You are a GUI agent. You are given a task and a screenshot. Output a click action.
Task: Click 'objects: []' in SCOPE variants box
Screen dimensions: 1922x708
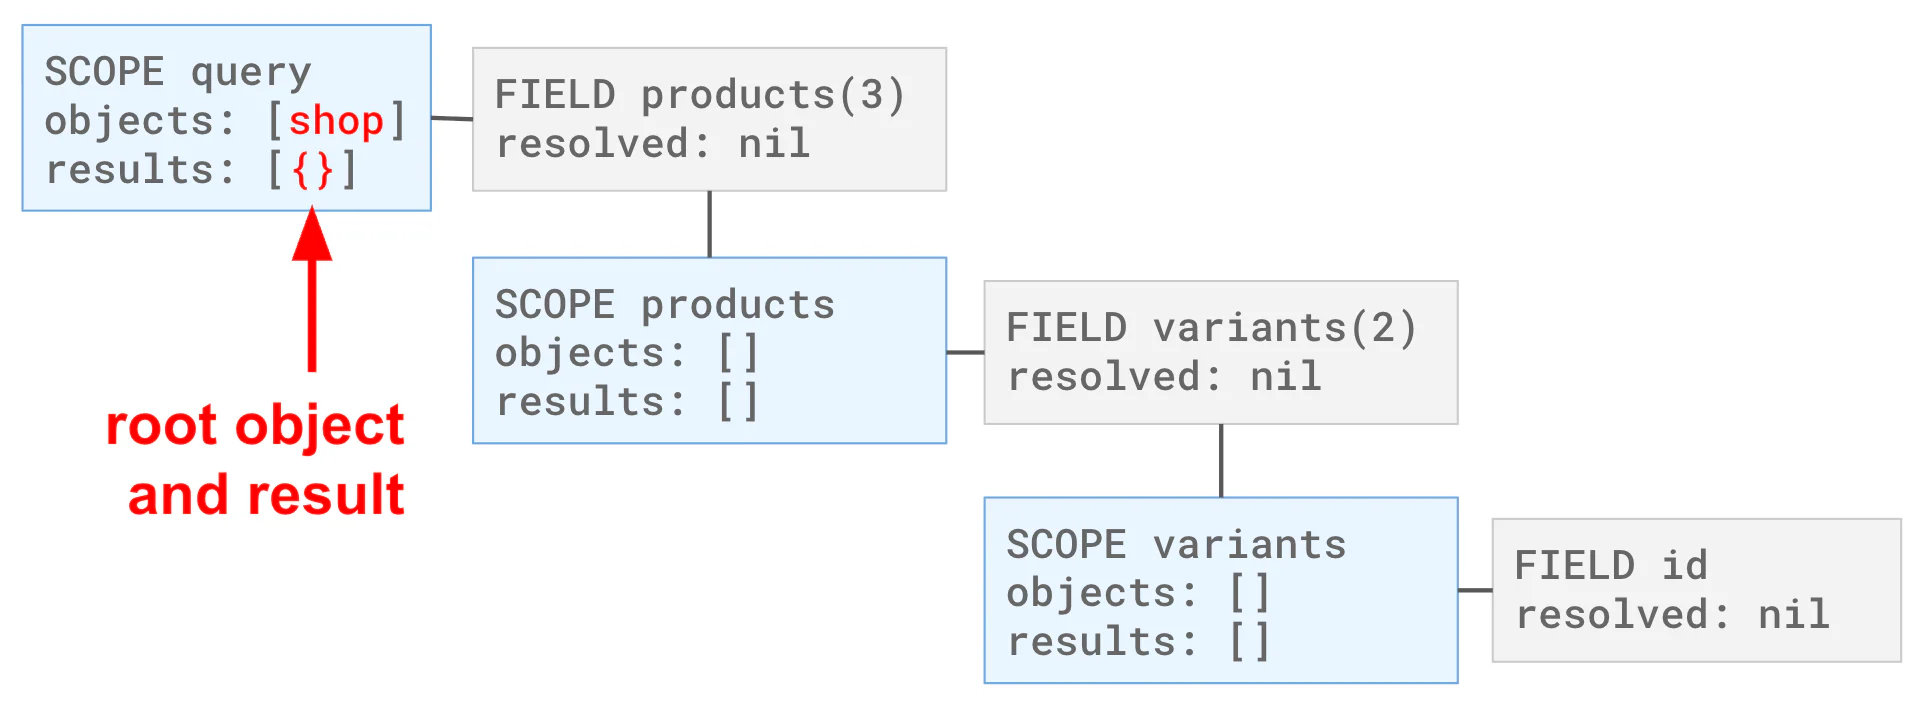pyautogui.click(x=1139, y=593)
